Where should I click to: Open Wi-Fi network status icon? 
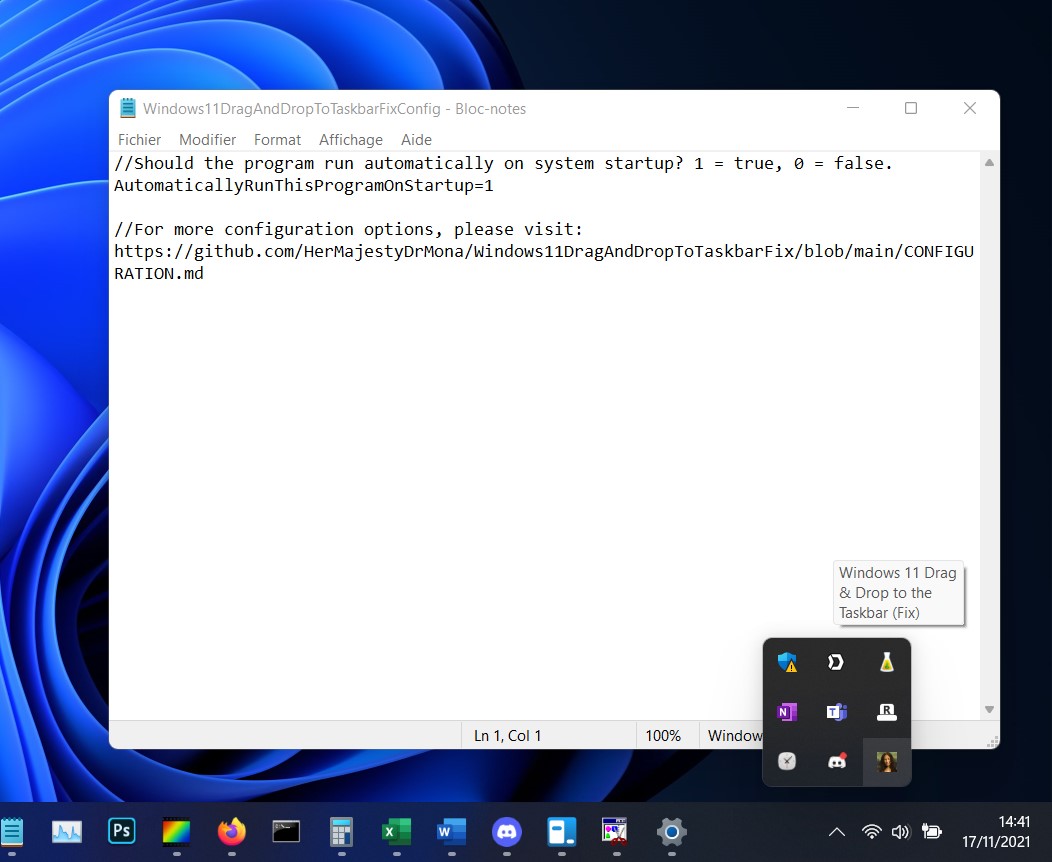click(872, 832)
